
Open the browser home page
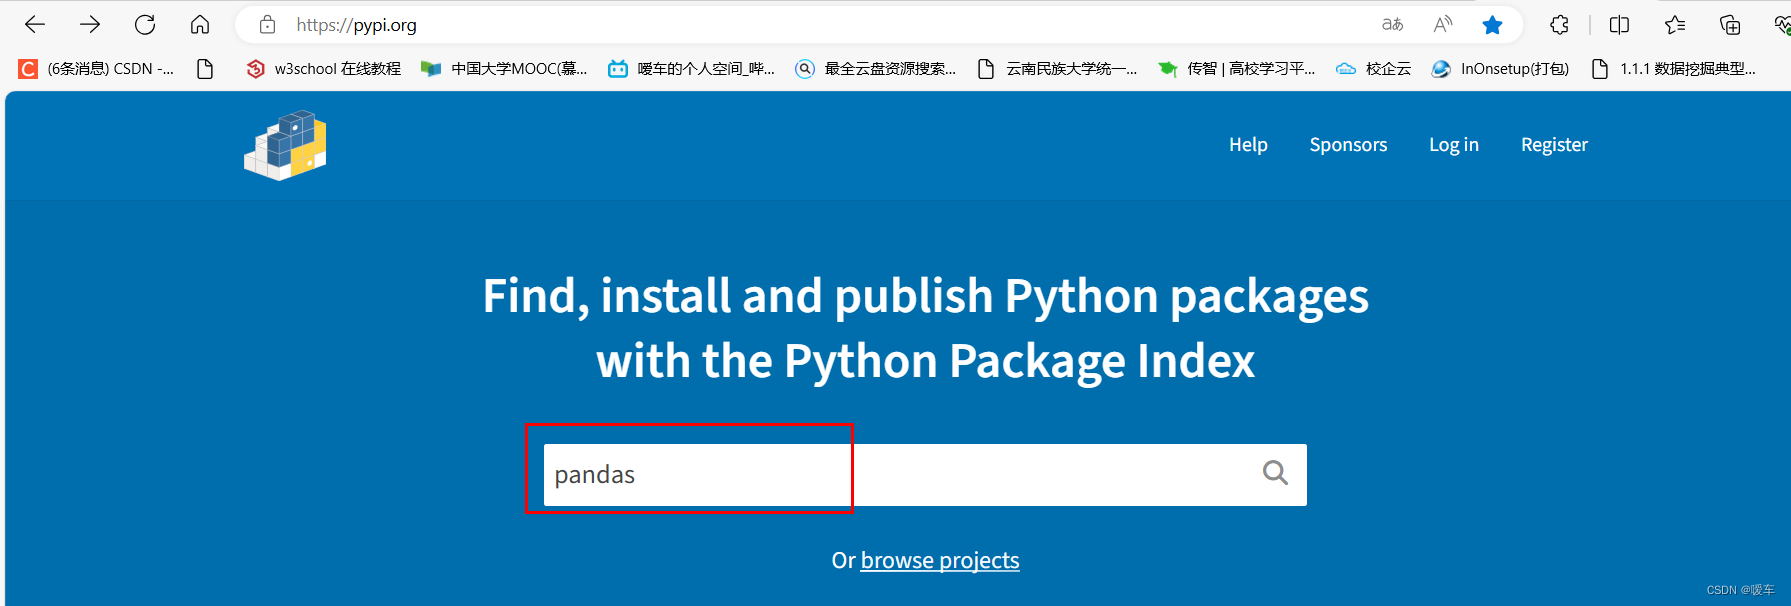click(x=200, y=25)
